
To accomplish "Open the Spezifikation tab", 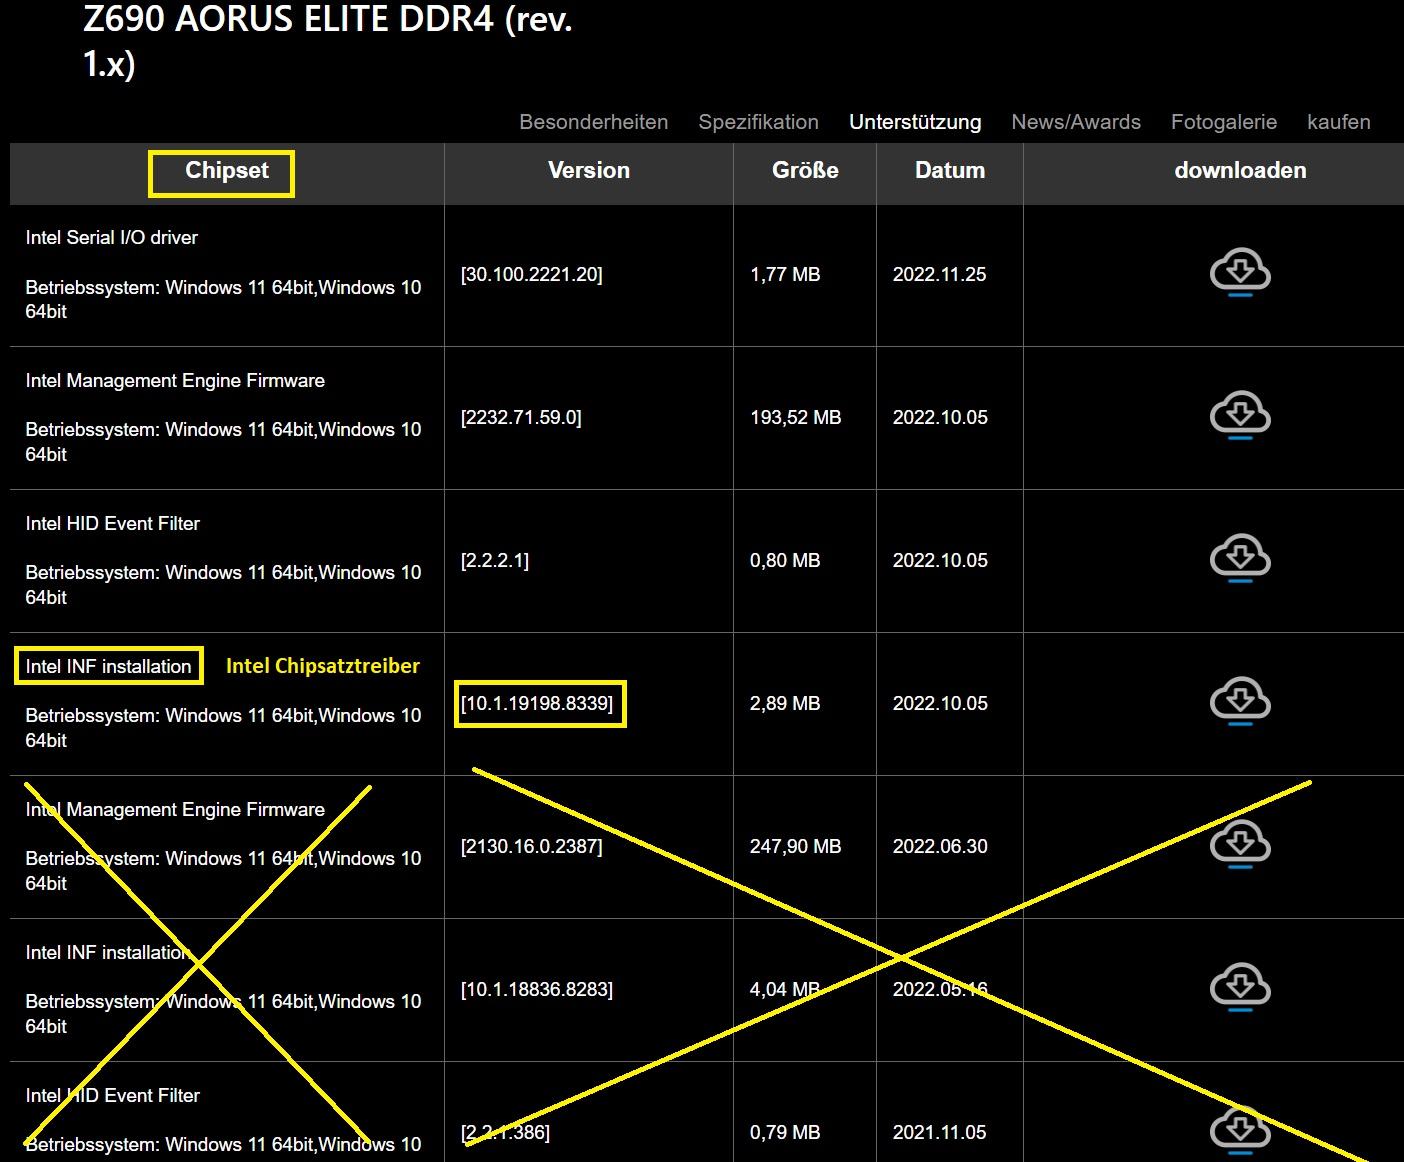I will click(758, 122).
